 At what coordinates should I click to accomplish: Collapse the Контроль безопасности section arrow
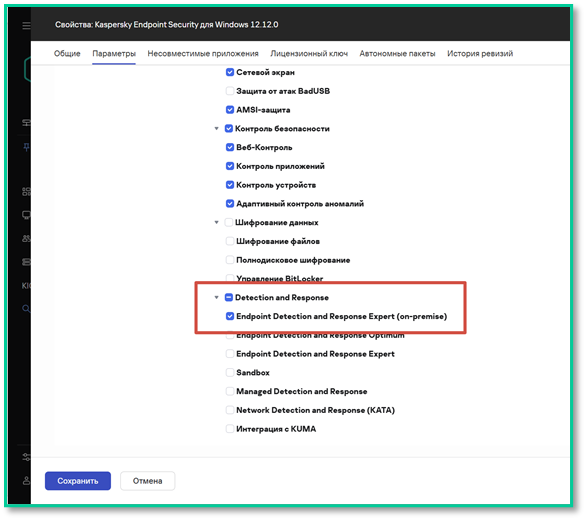click(216, 129)
